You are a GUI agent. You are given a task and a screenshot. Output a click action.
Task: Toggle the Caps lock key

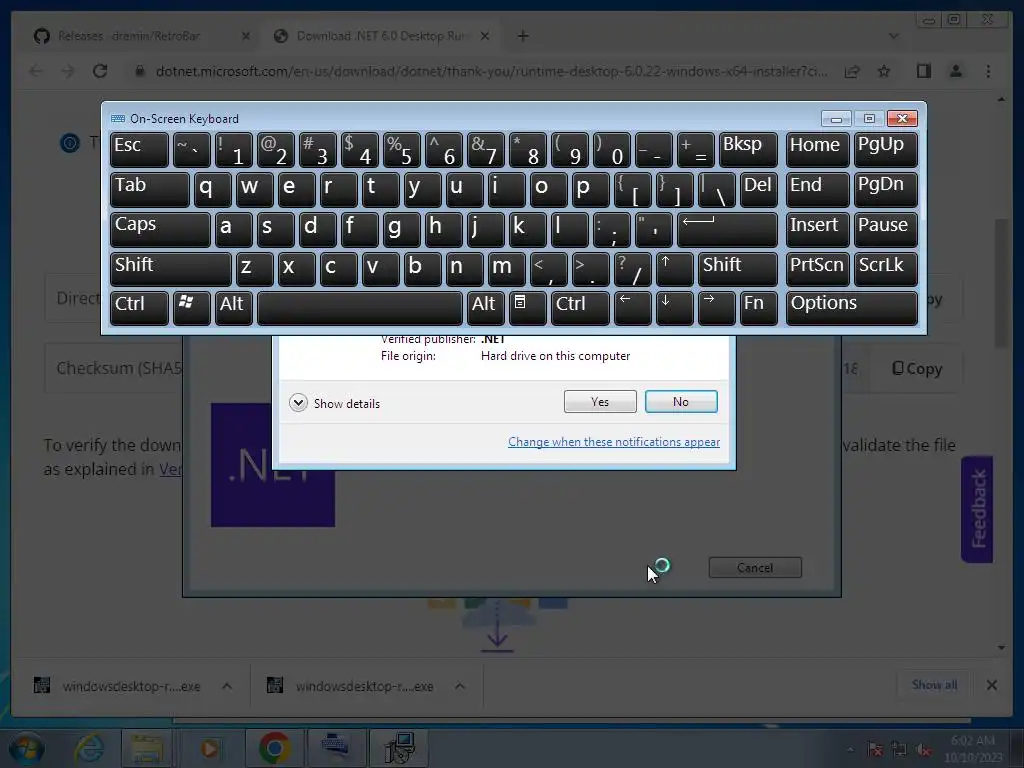[160, 229]
